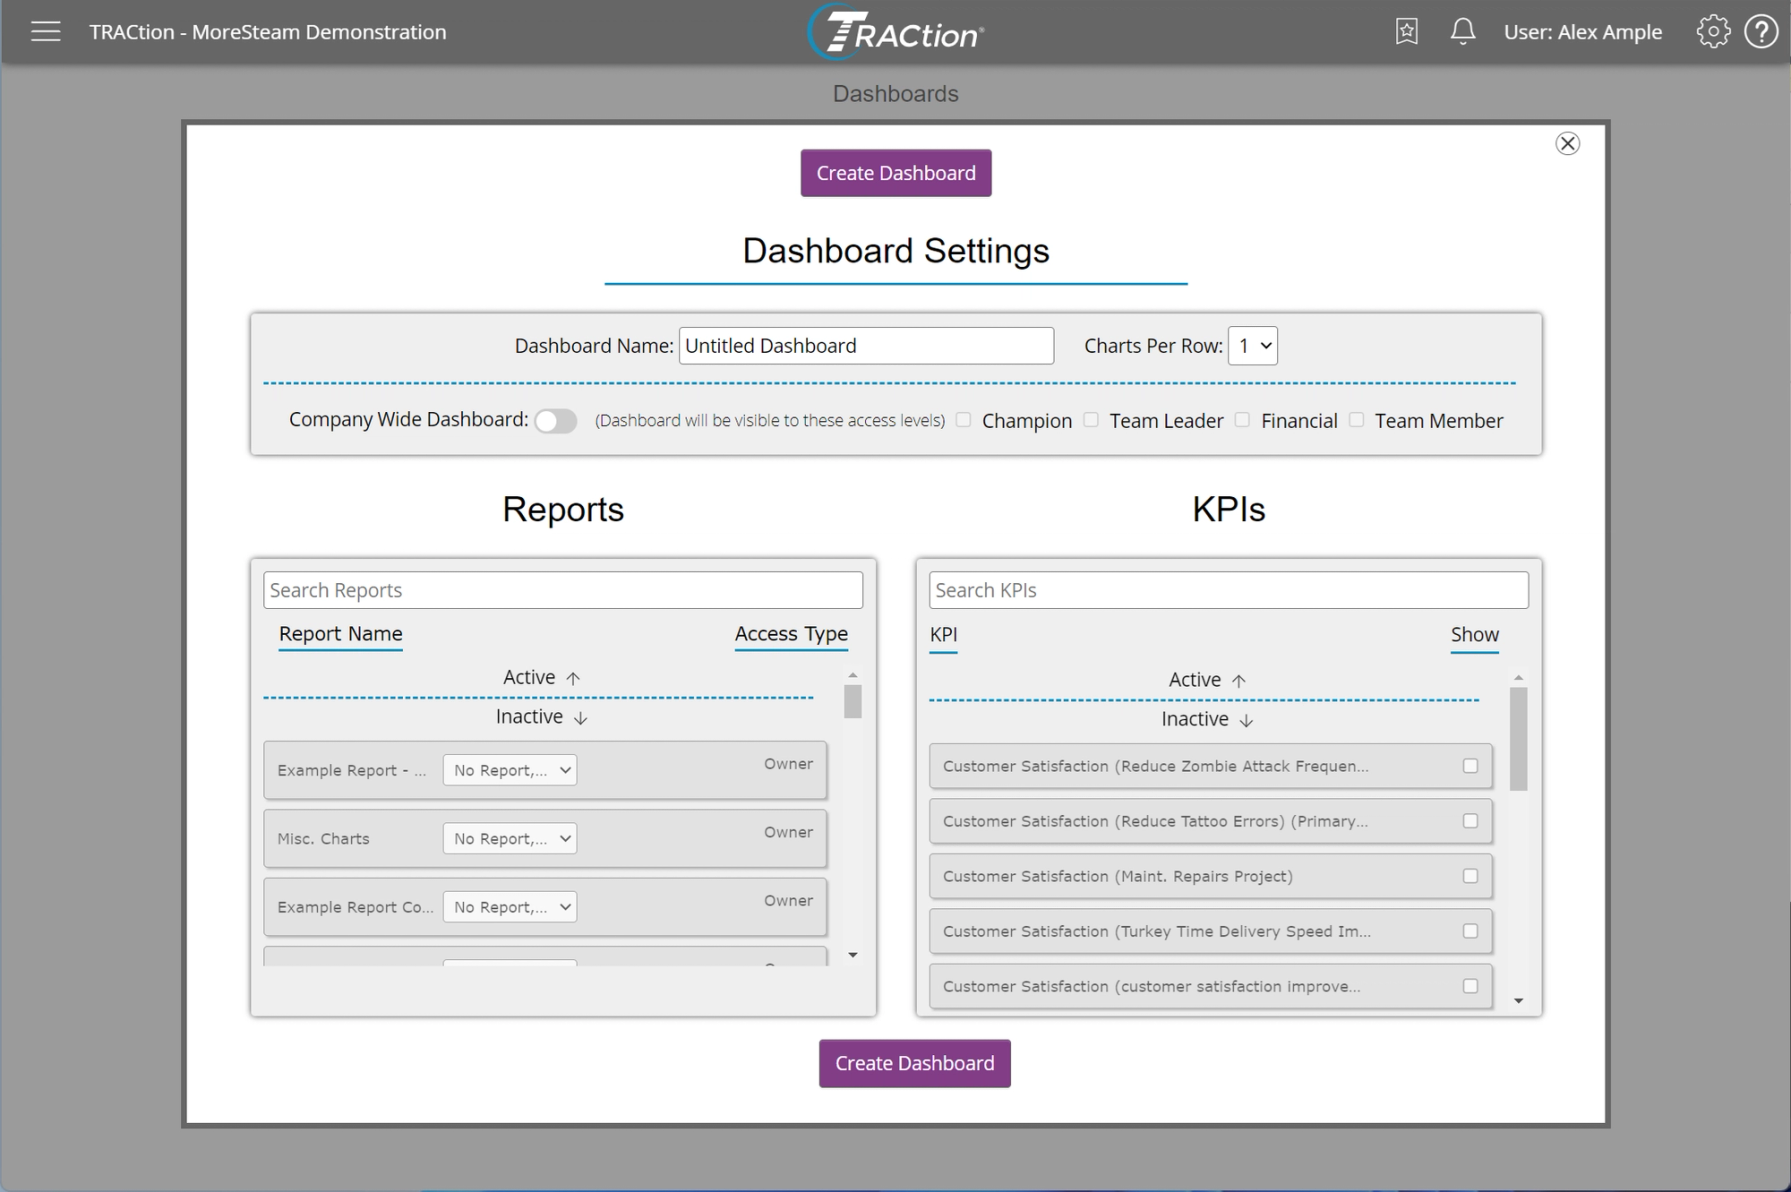1791x1192 pixels.
Task: Click the 'Example Report - ...' report name
Action: click(352, 770)
